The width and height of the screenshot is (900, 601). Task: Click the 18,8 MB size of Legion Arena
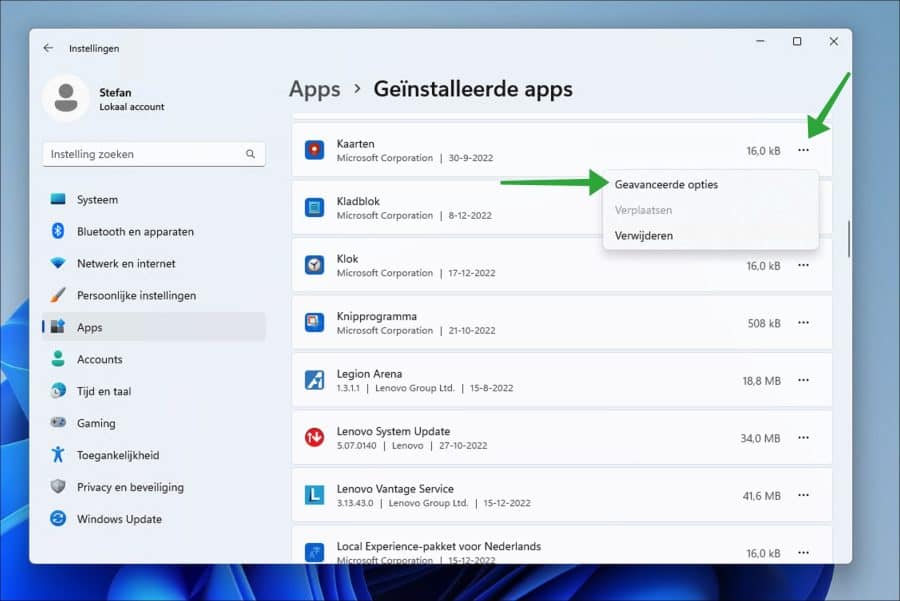(x=761, y=381)
